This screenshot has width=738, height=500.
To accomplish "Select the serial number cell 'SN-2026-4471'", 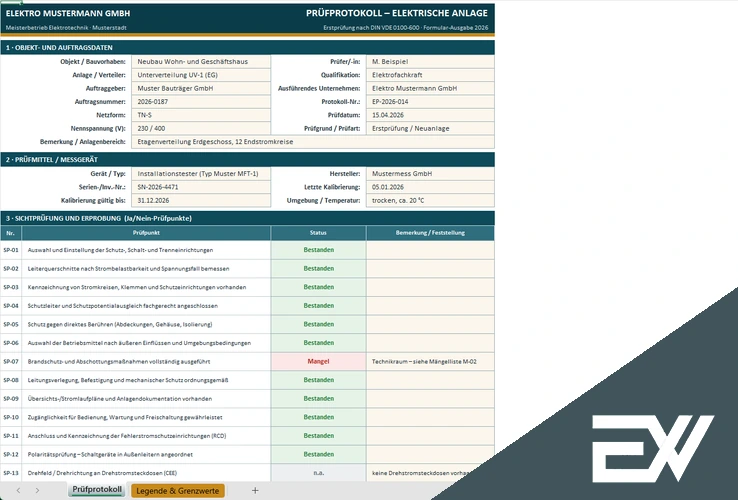I will pyautogui.click(x=201, y=187).
